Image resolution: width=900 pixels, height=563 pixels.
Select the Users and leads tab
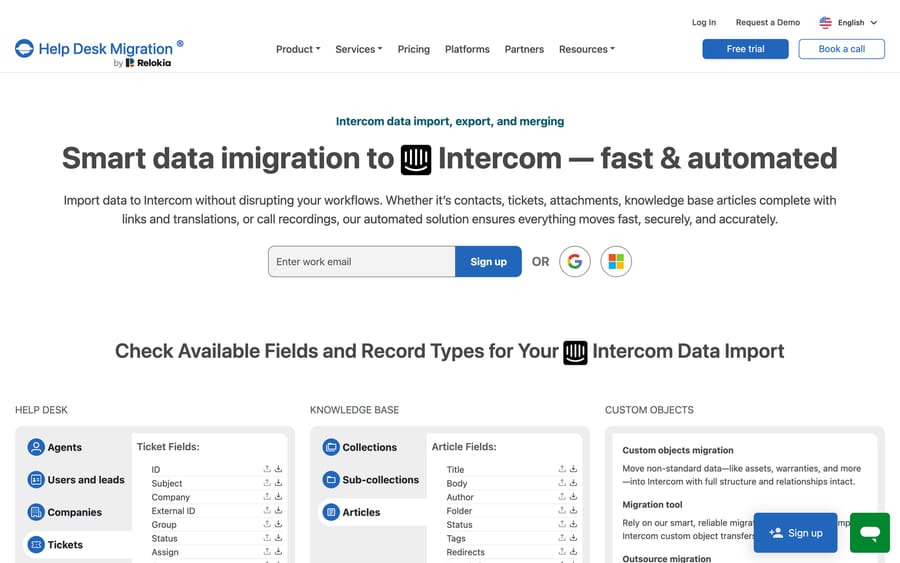point(77,479)
